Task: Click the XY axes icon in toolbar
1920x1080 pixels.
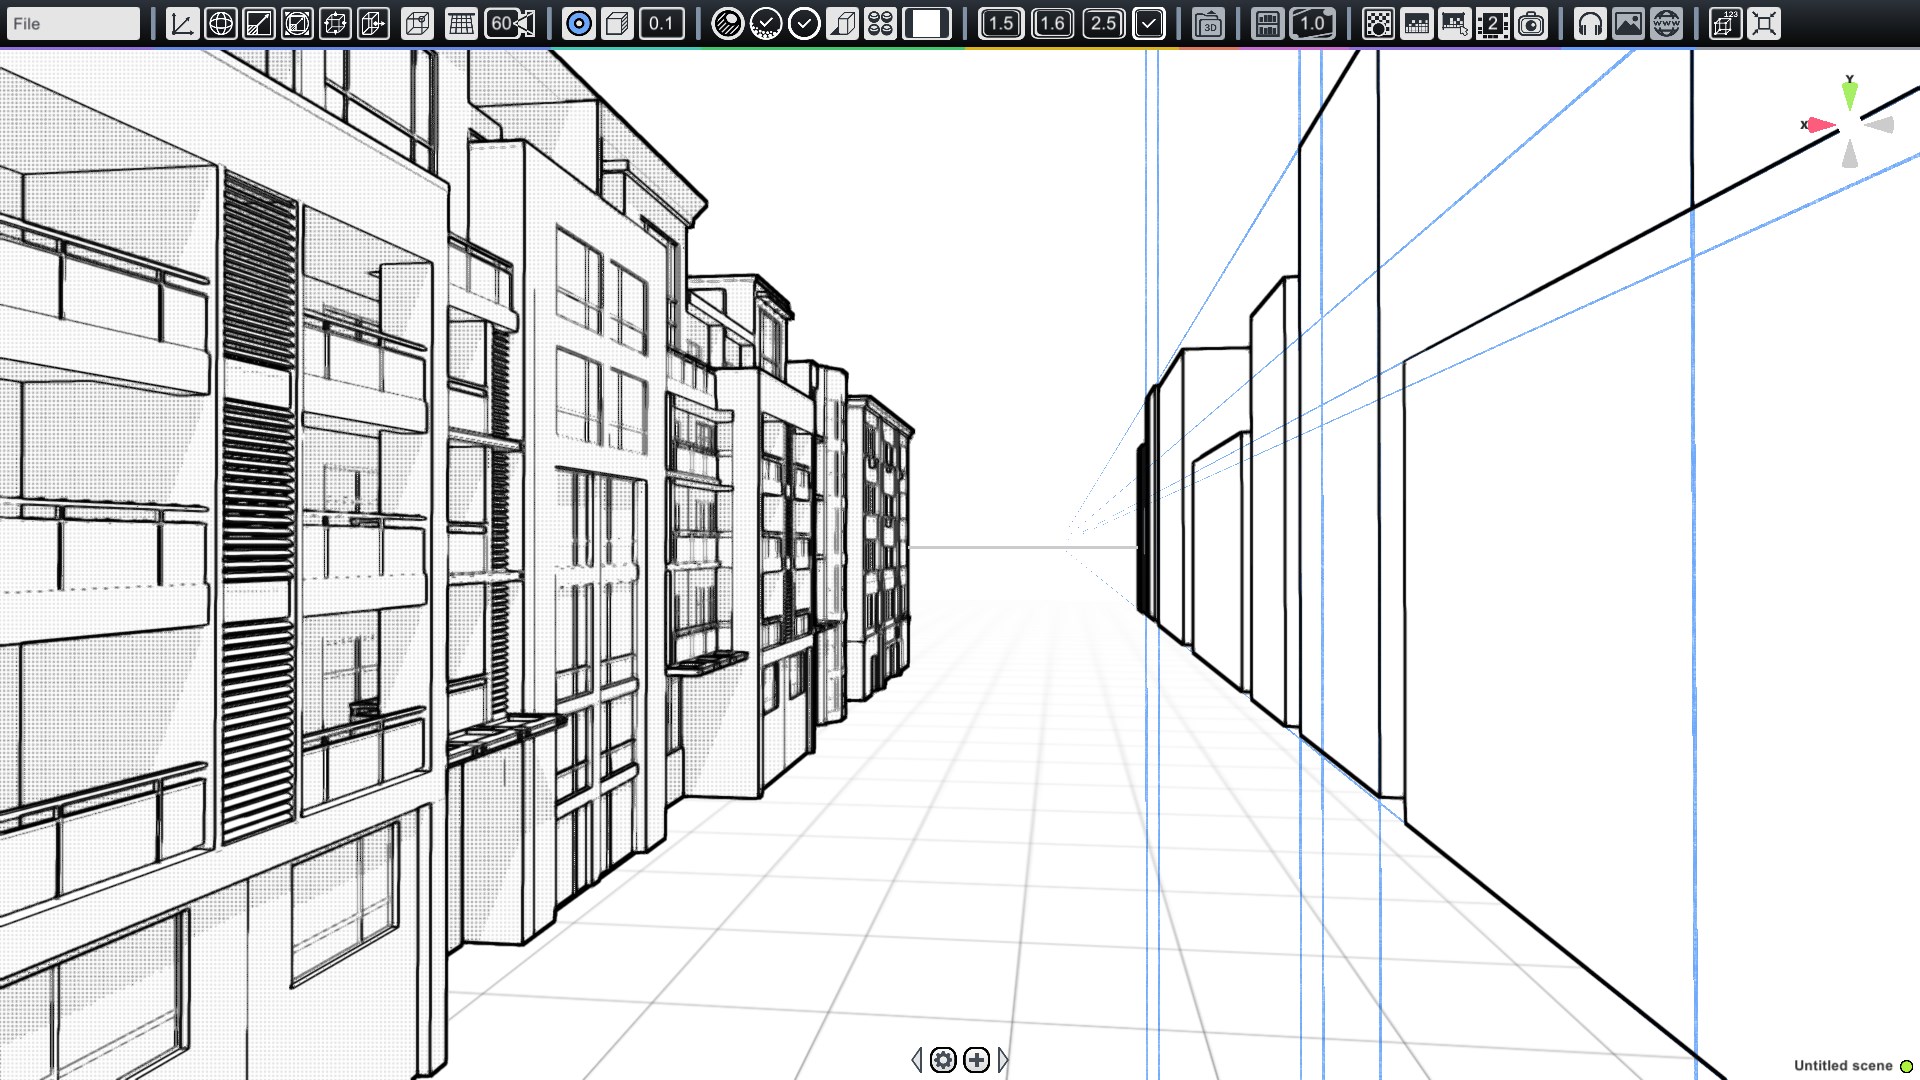Action: tap(182, 23)
